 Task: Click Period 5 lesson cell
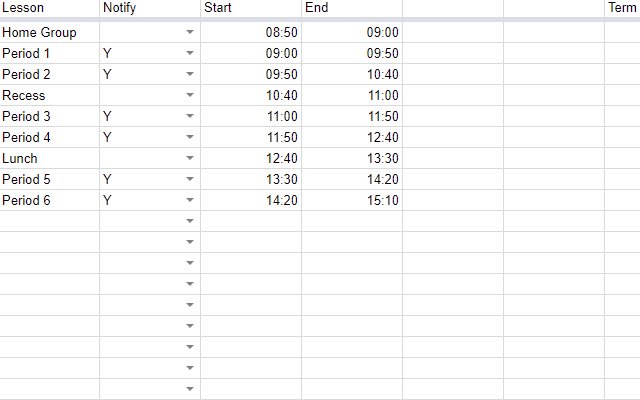tap(49, 179)
